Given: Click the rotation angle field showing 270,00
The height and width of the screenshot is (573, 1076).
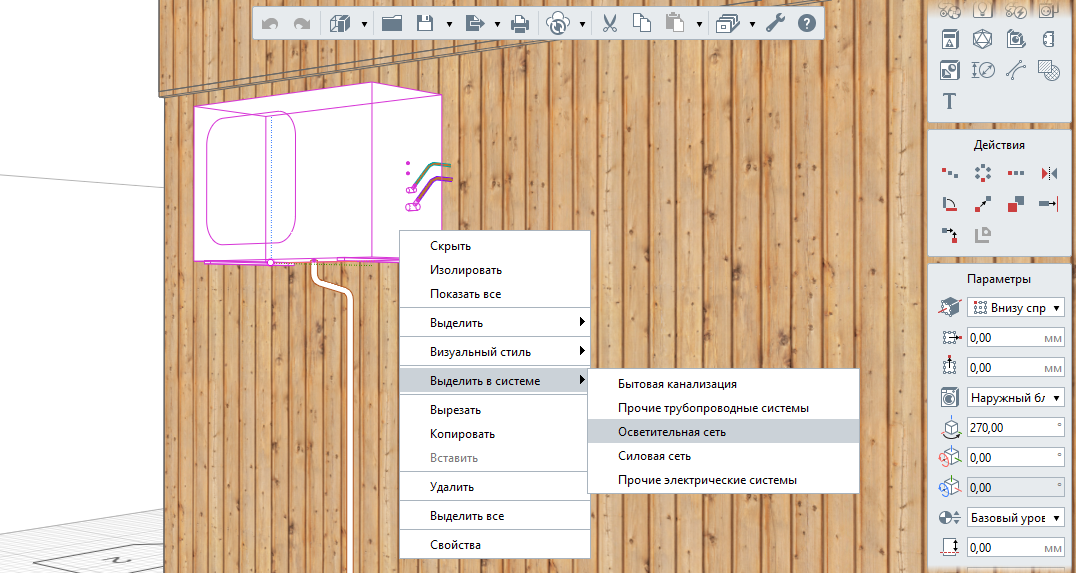Looking at the screenshot, I should 1016,428.
